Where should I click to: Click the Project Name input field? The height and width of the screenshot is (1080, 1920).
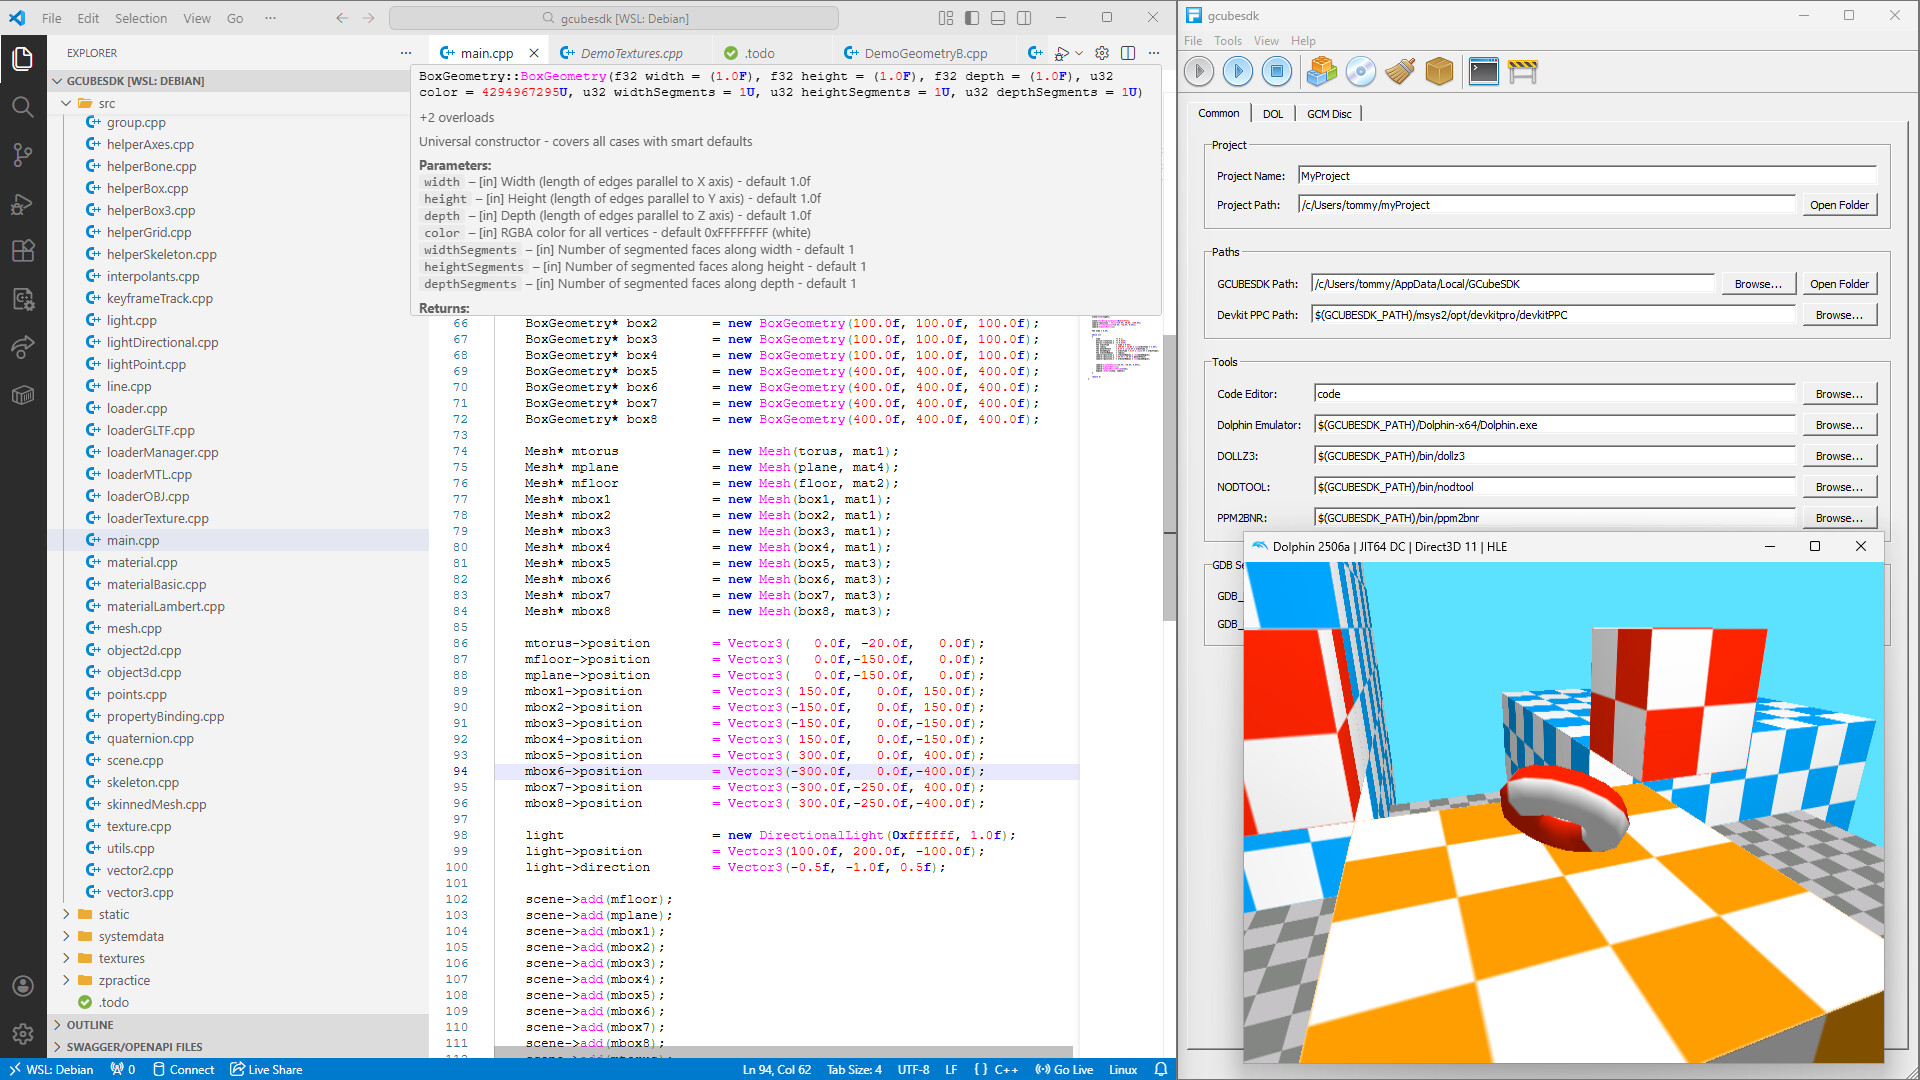pos(1587,176)
